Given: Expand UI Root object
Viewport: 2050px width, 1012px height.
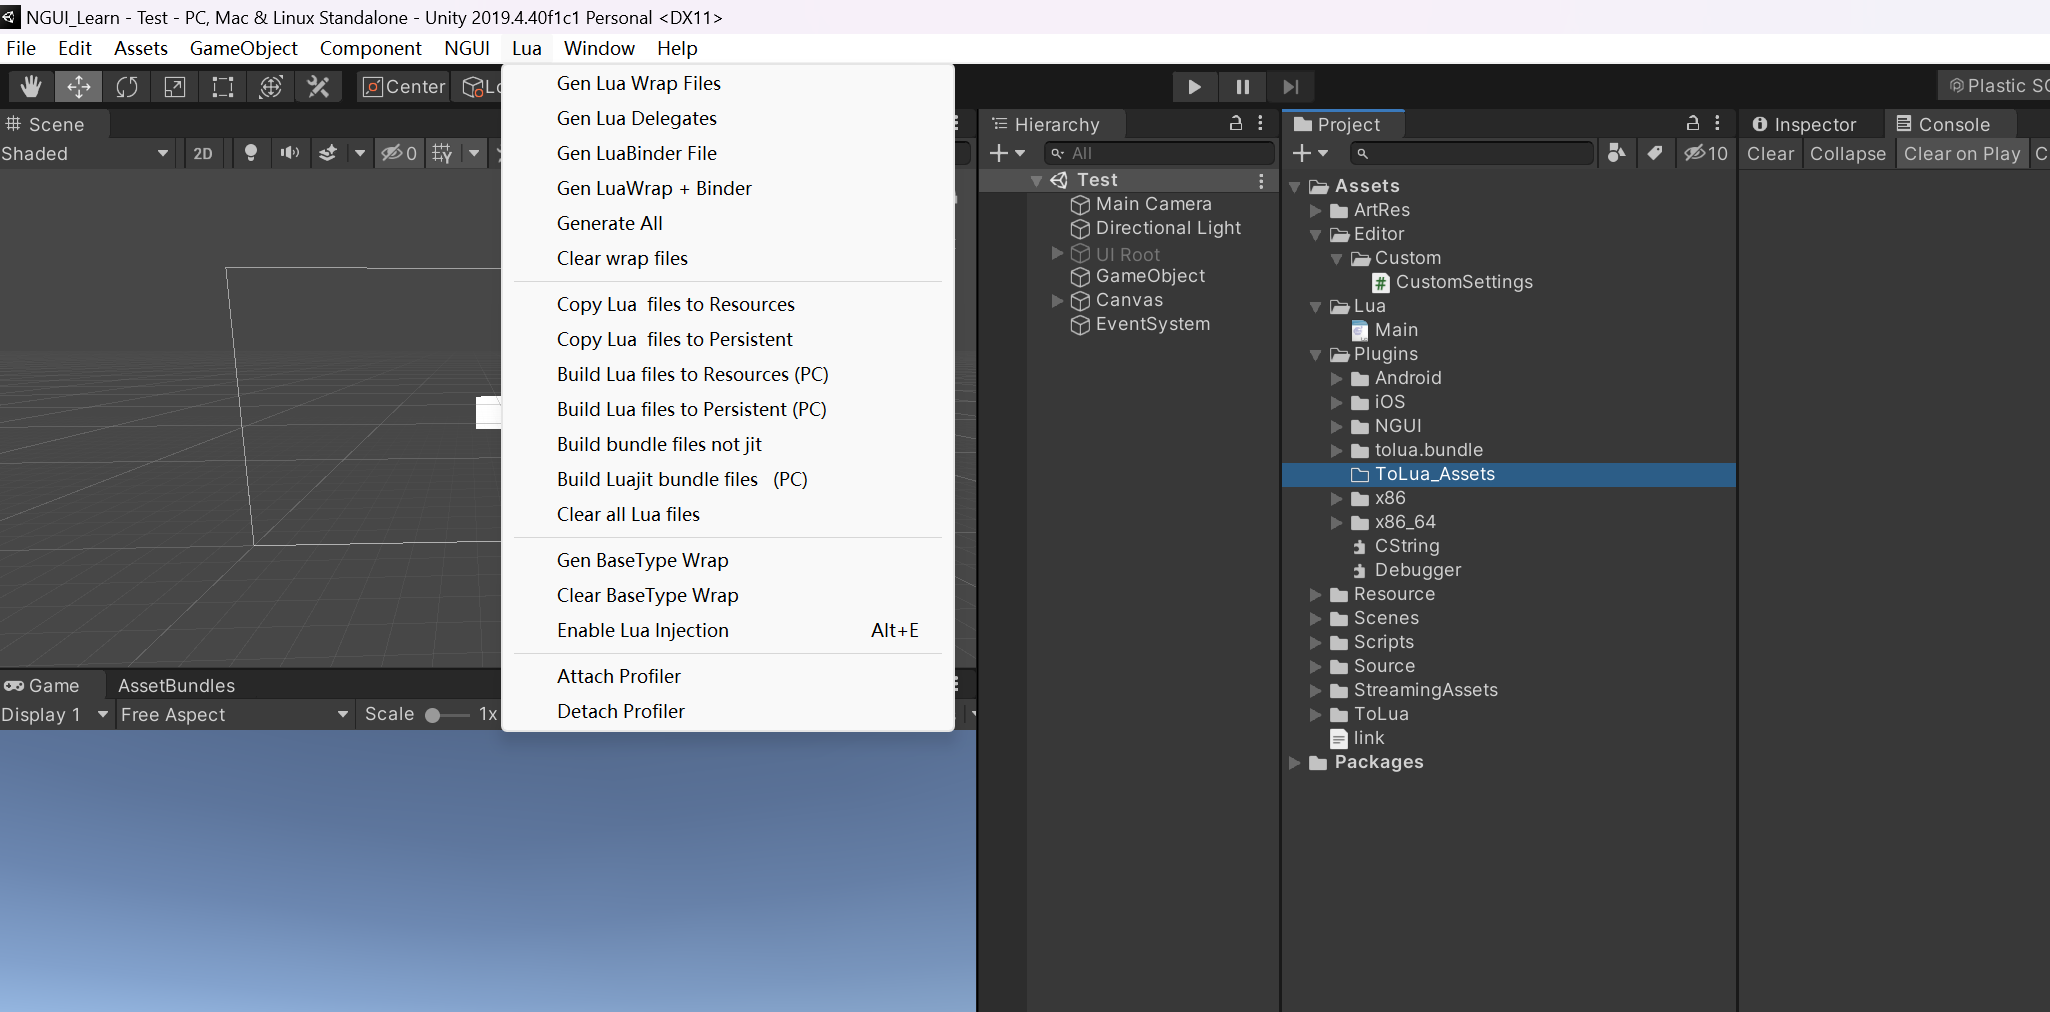Looking at the screenshot, I should pyautogui.click(x=1057, y=253).
